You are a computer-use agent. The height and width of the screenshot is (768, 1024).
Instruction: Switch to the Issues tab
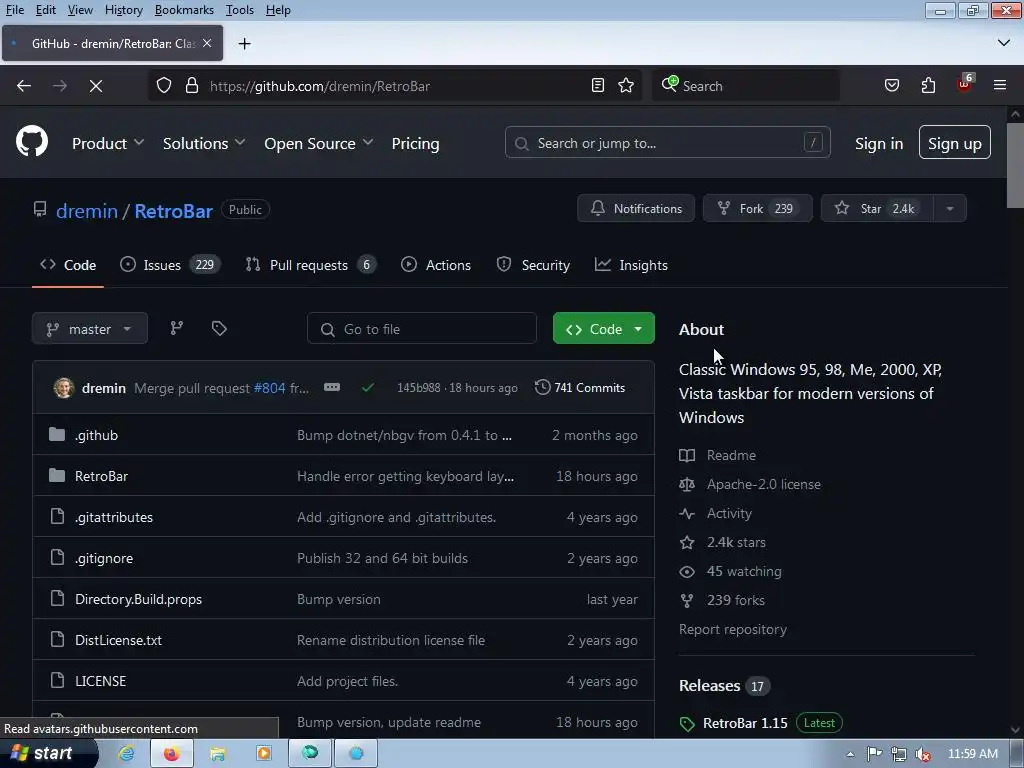pos(170,265)
